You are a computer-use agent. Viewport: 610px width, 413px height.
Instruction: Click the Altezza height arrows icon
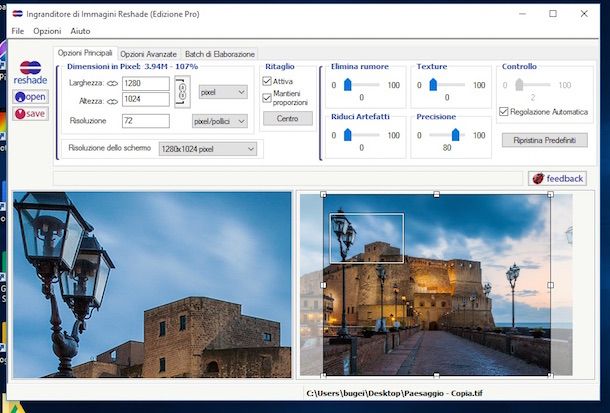(x=112, y=100)
